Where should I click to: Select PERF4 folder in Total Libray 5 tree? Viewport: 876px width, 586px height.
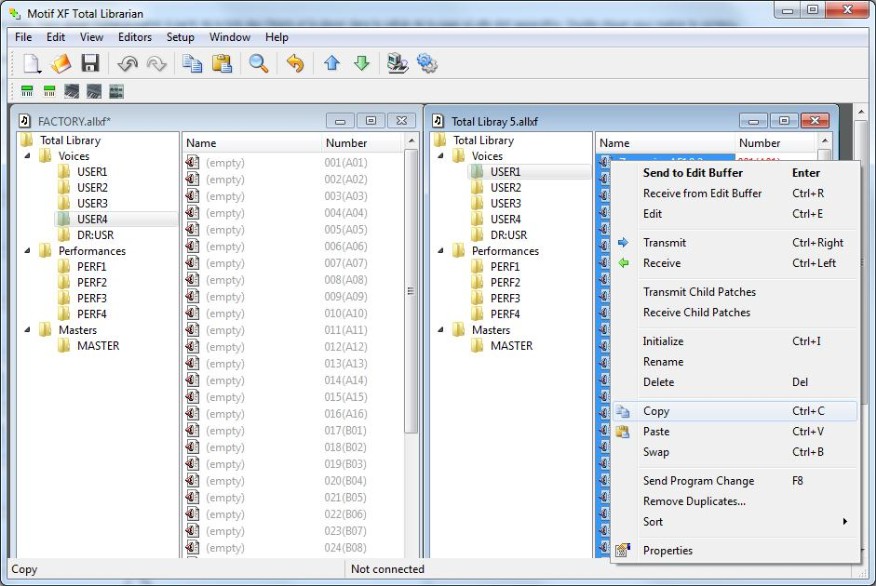click(x=505, y=314)
